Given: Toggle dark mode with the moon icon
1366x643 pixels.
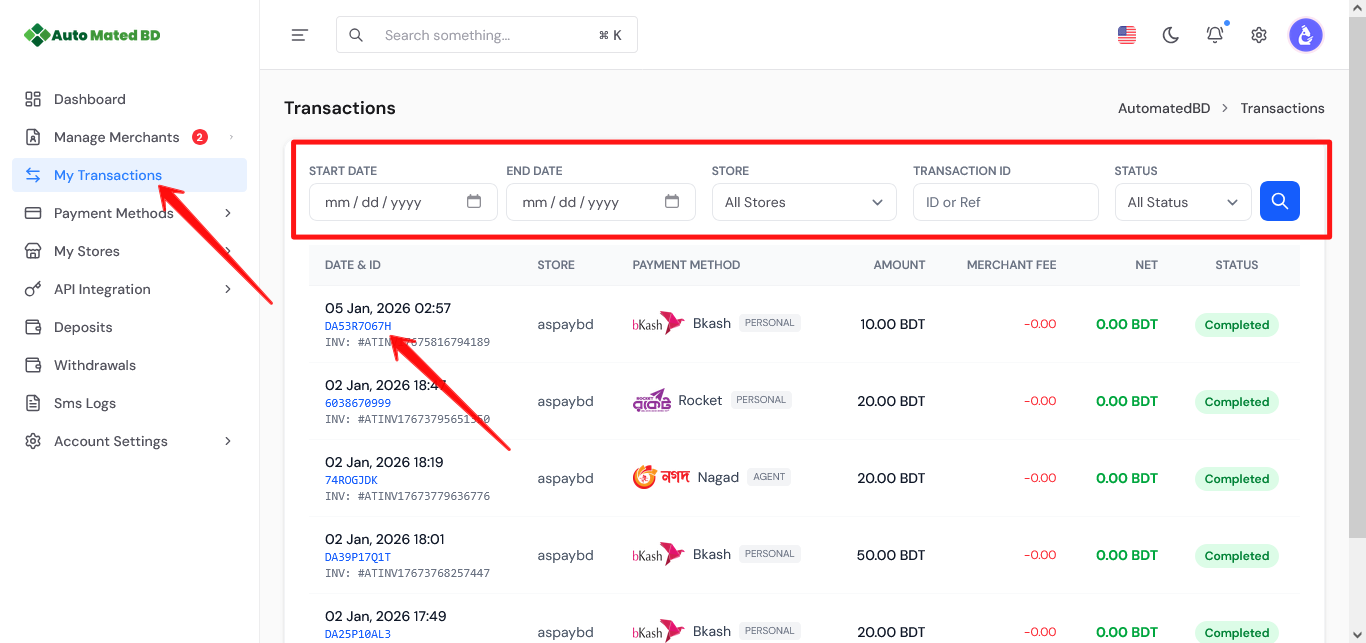Looking at the screenshot, I should [x=1170, y=33].
